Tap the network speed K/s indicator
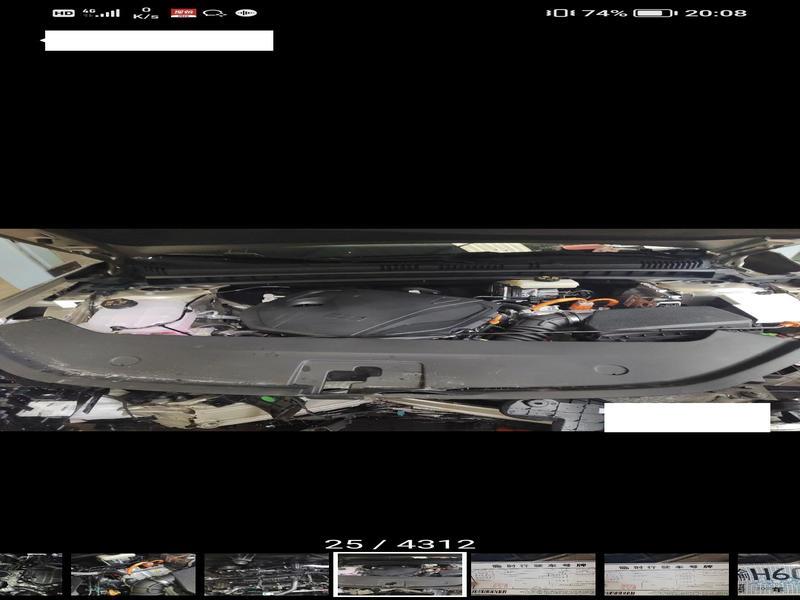 [146, 13]
